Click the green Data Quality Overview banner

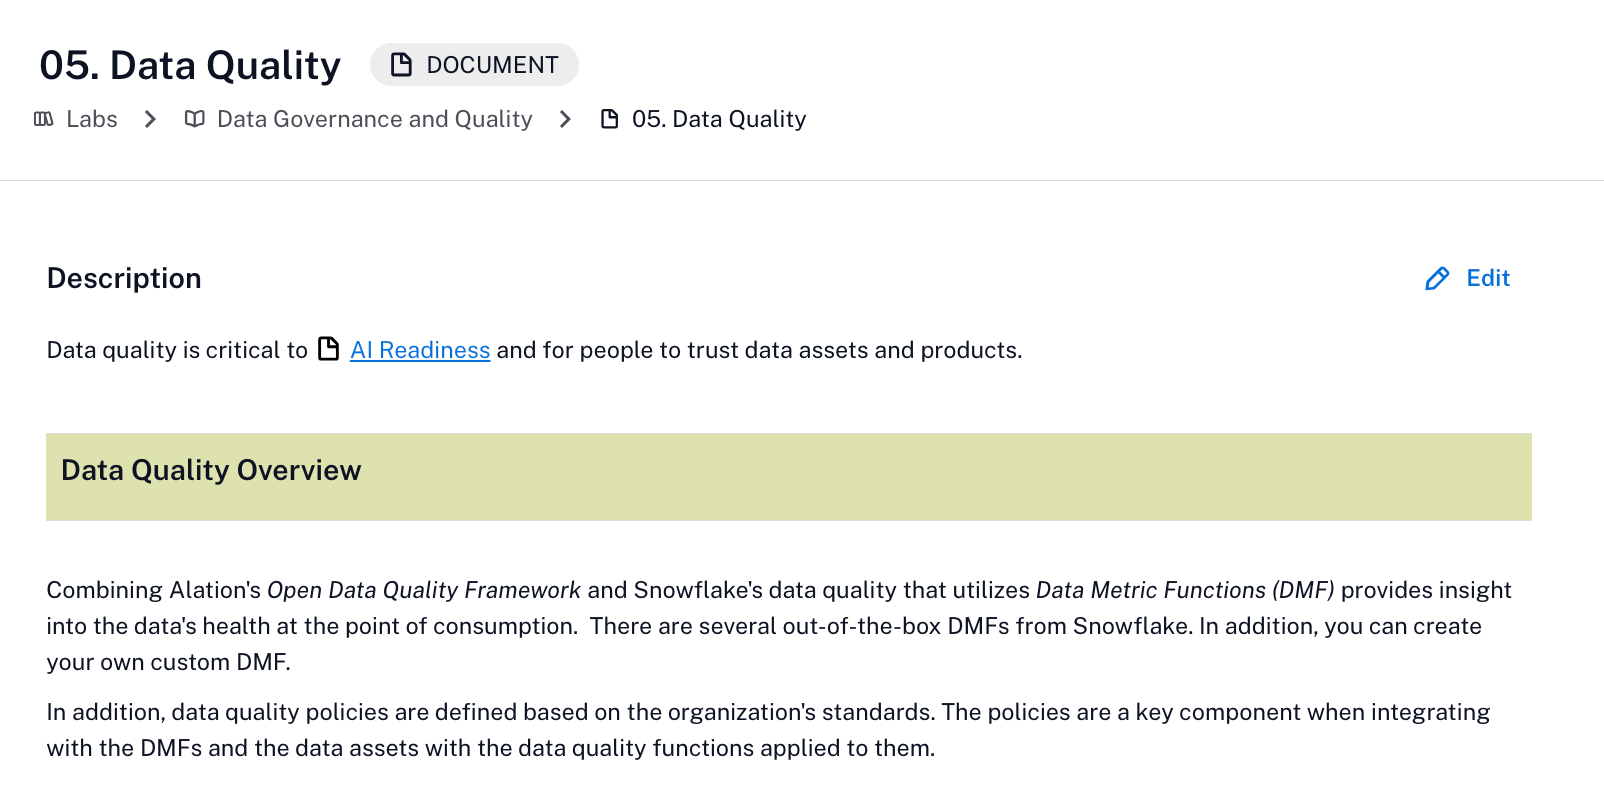pos(900,477)
